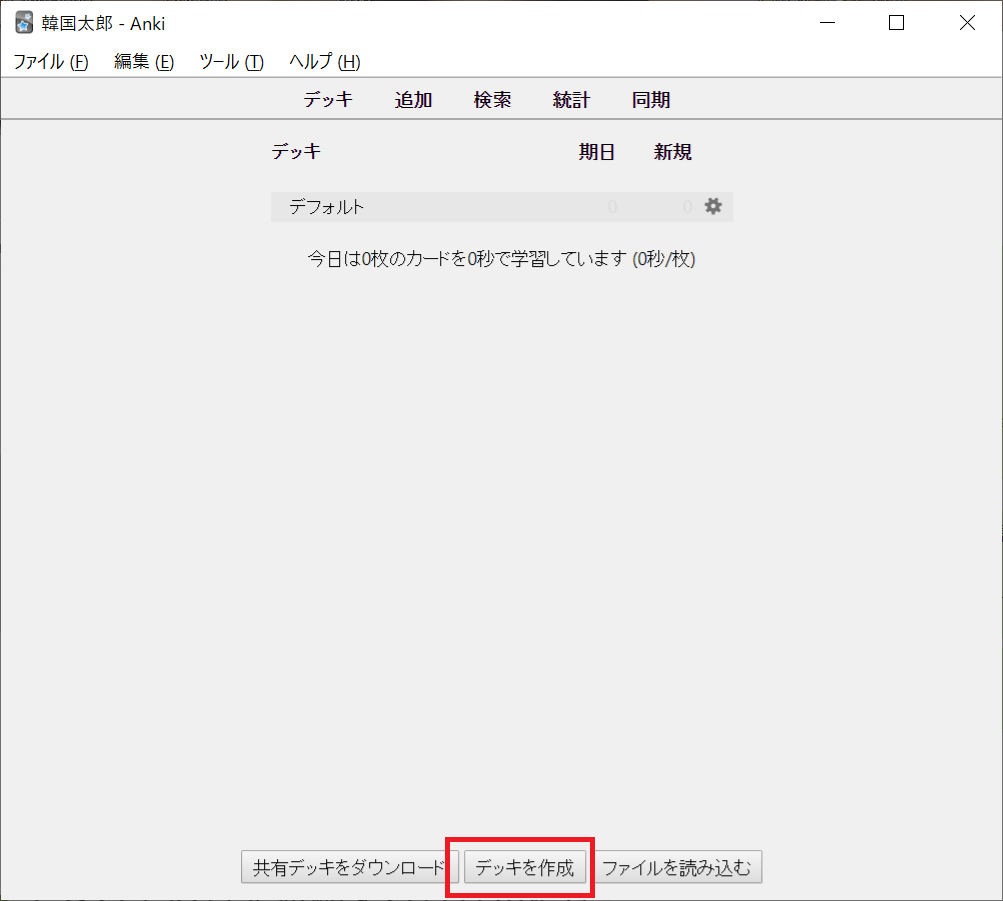The width and height of the screenshot is (1003, 901).
Task: Open 検索 card browser
Action: click(x=493, y=100)
